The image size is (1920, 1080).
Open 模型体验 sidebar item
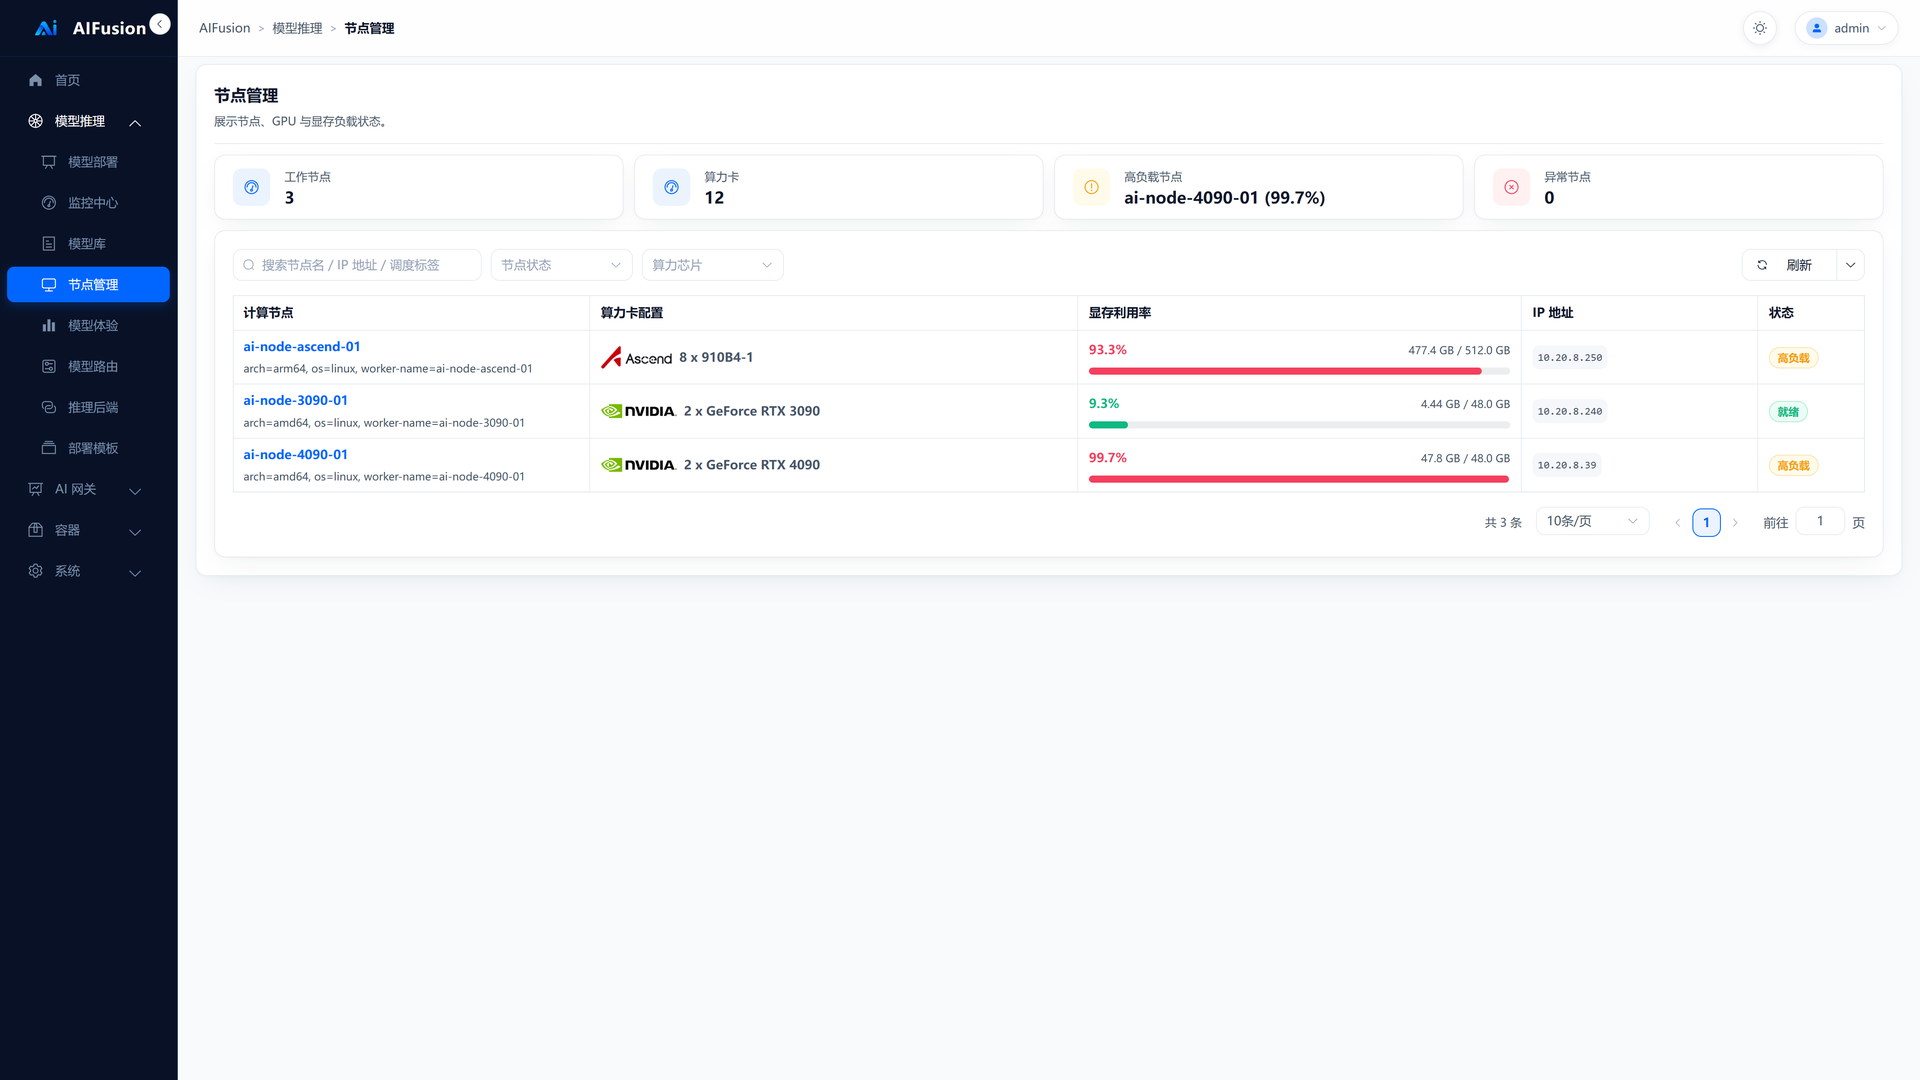click(89, 326)
